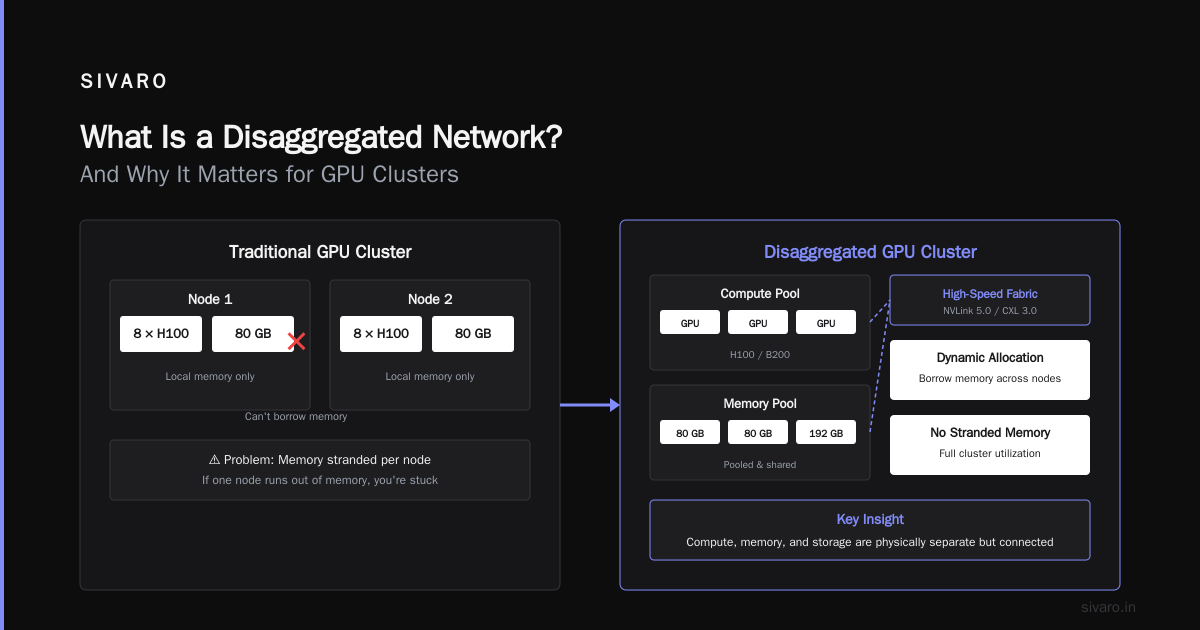Select the title 'What Is a Disaggregated Network?'

[x=321, y=137]
